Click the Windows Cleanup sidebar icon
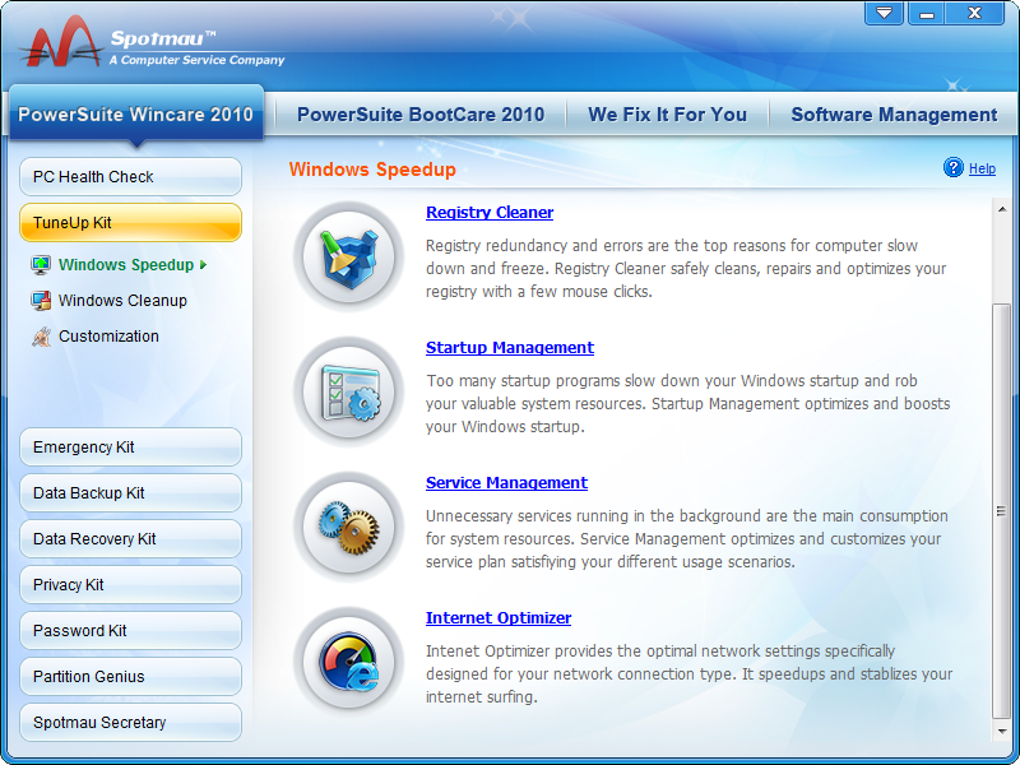 click(x=41, y=301)
